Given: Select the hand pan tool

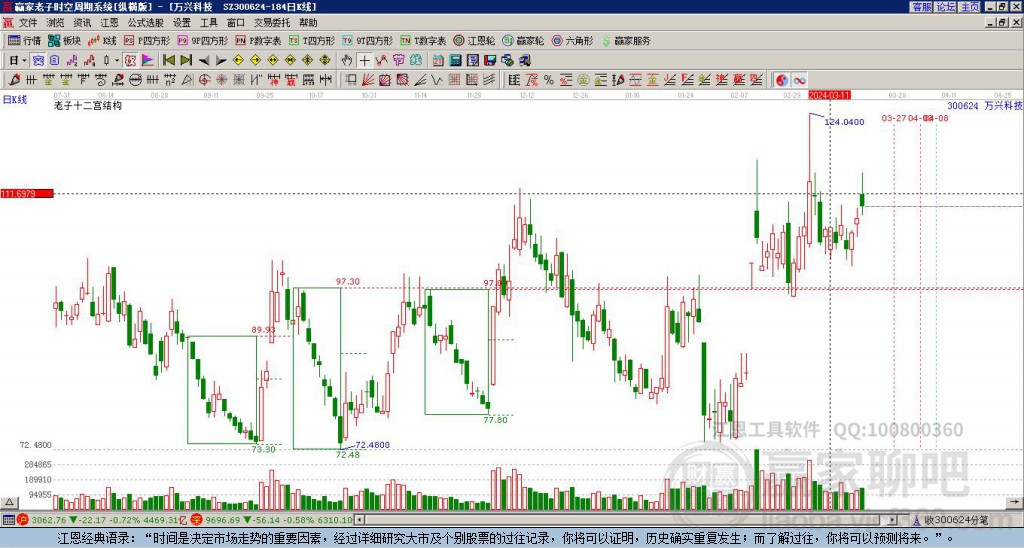Looking at the screenshot, I should (347, 61).
